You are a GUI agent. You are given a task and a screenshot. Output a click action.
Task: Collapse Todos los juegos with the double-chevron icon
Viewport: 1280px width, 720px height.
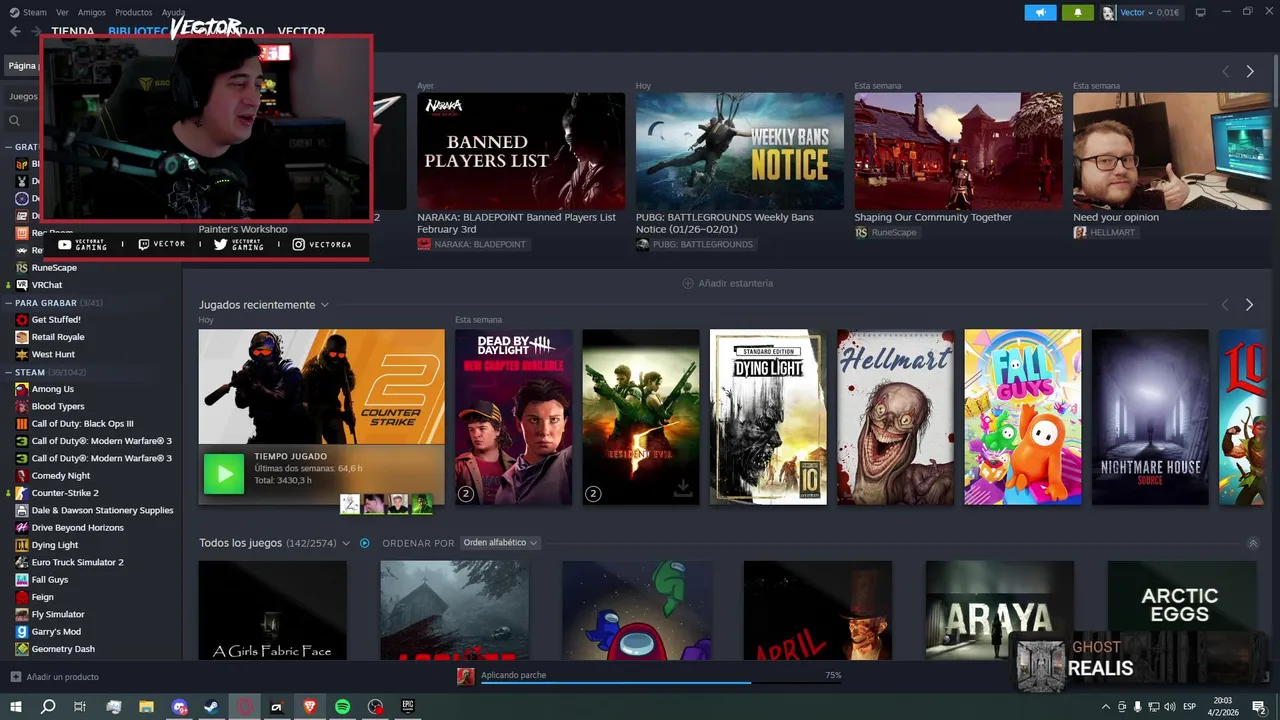click(x=1253, y=543)
